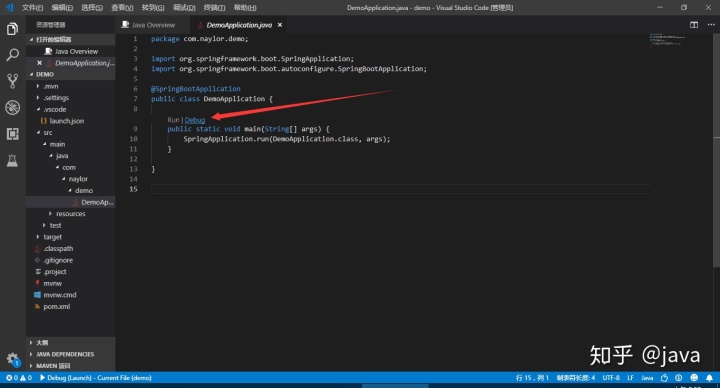Switch to the DemoApplication.java tab
Viewport: 720px width, 388px height.
[239, 25]
